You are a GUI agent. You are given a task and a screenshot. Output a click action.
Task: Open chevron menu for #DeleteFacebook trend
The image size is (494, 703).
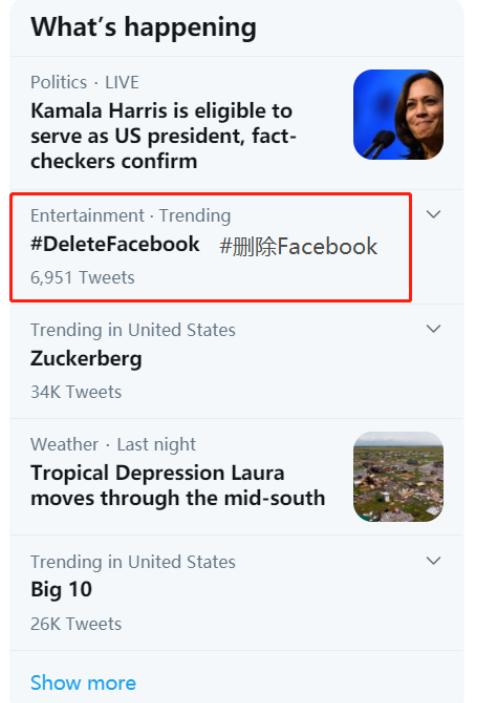[433, 214]
